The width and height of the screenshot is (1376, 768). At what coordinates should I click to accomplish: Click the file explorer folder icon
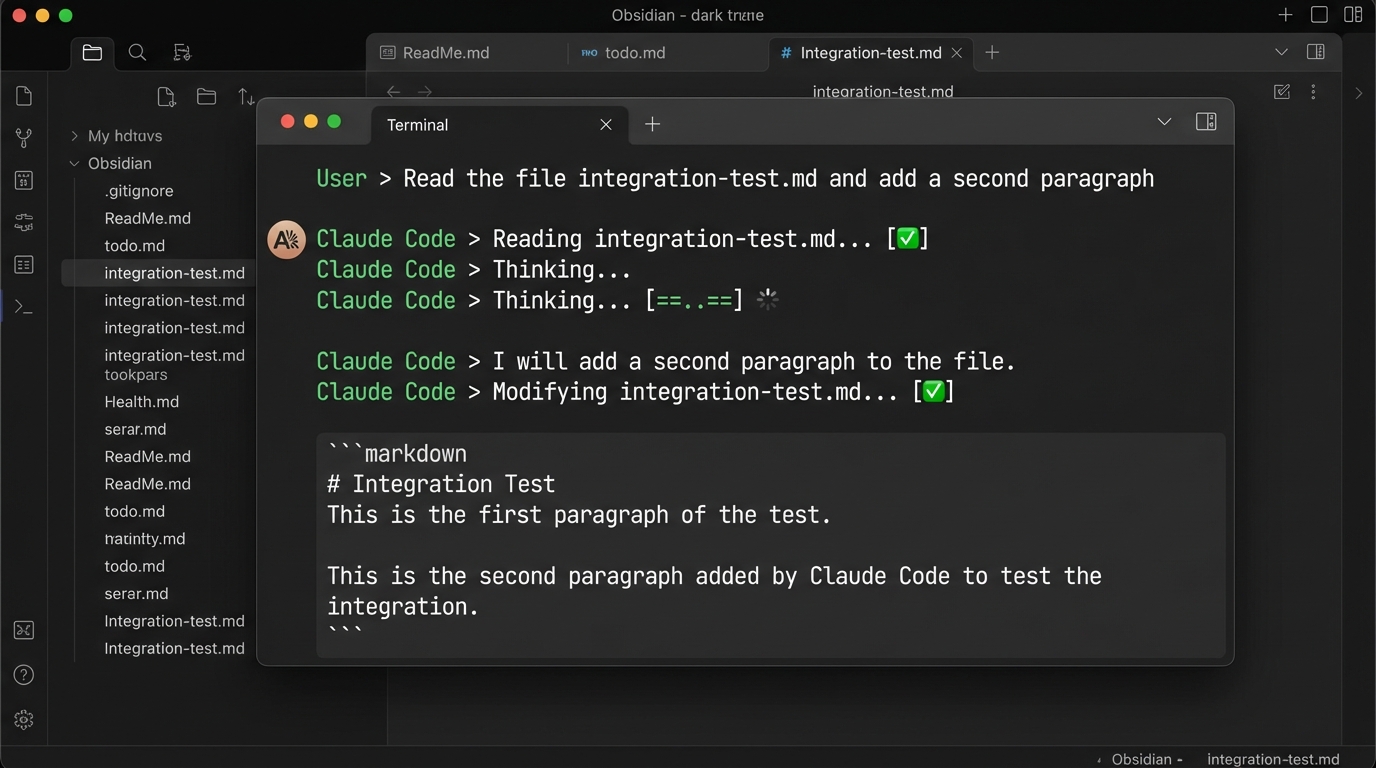tap(92, 53)
